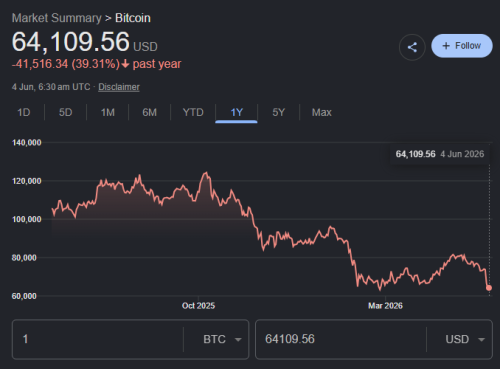This screenshot has width=500, height=369.
Task: Click the 140,000 axis label
Action: click(27, 143)
